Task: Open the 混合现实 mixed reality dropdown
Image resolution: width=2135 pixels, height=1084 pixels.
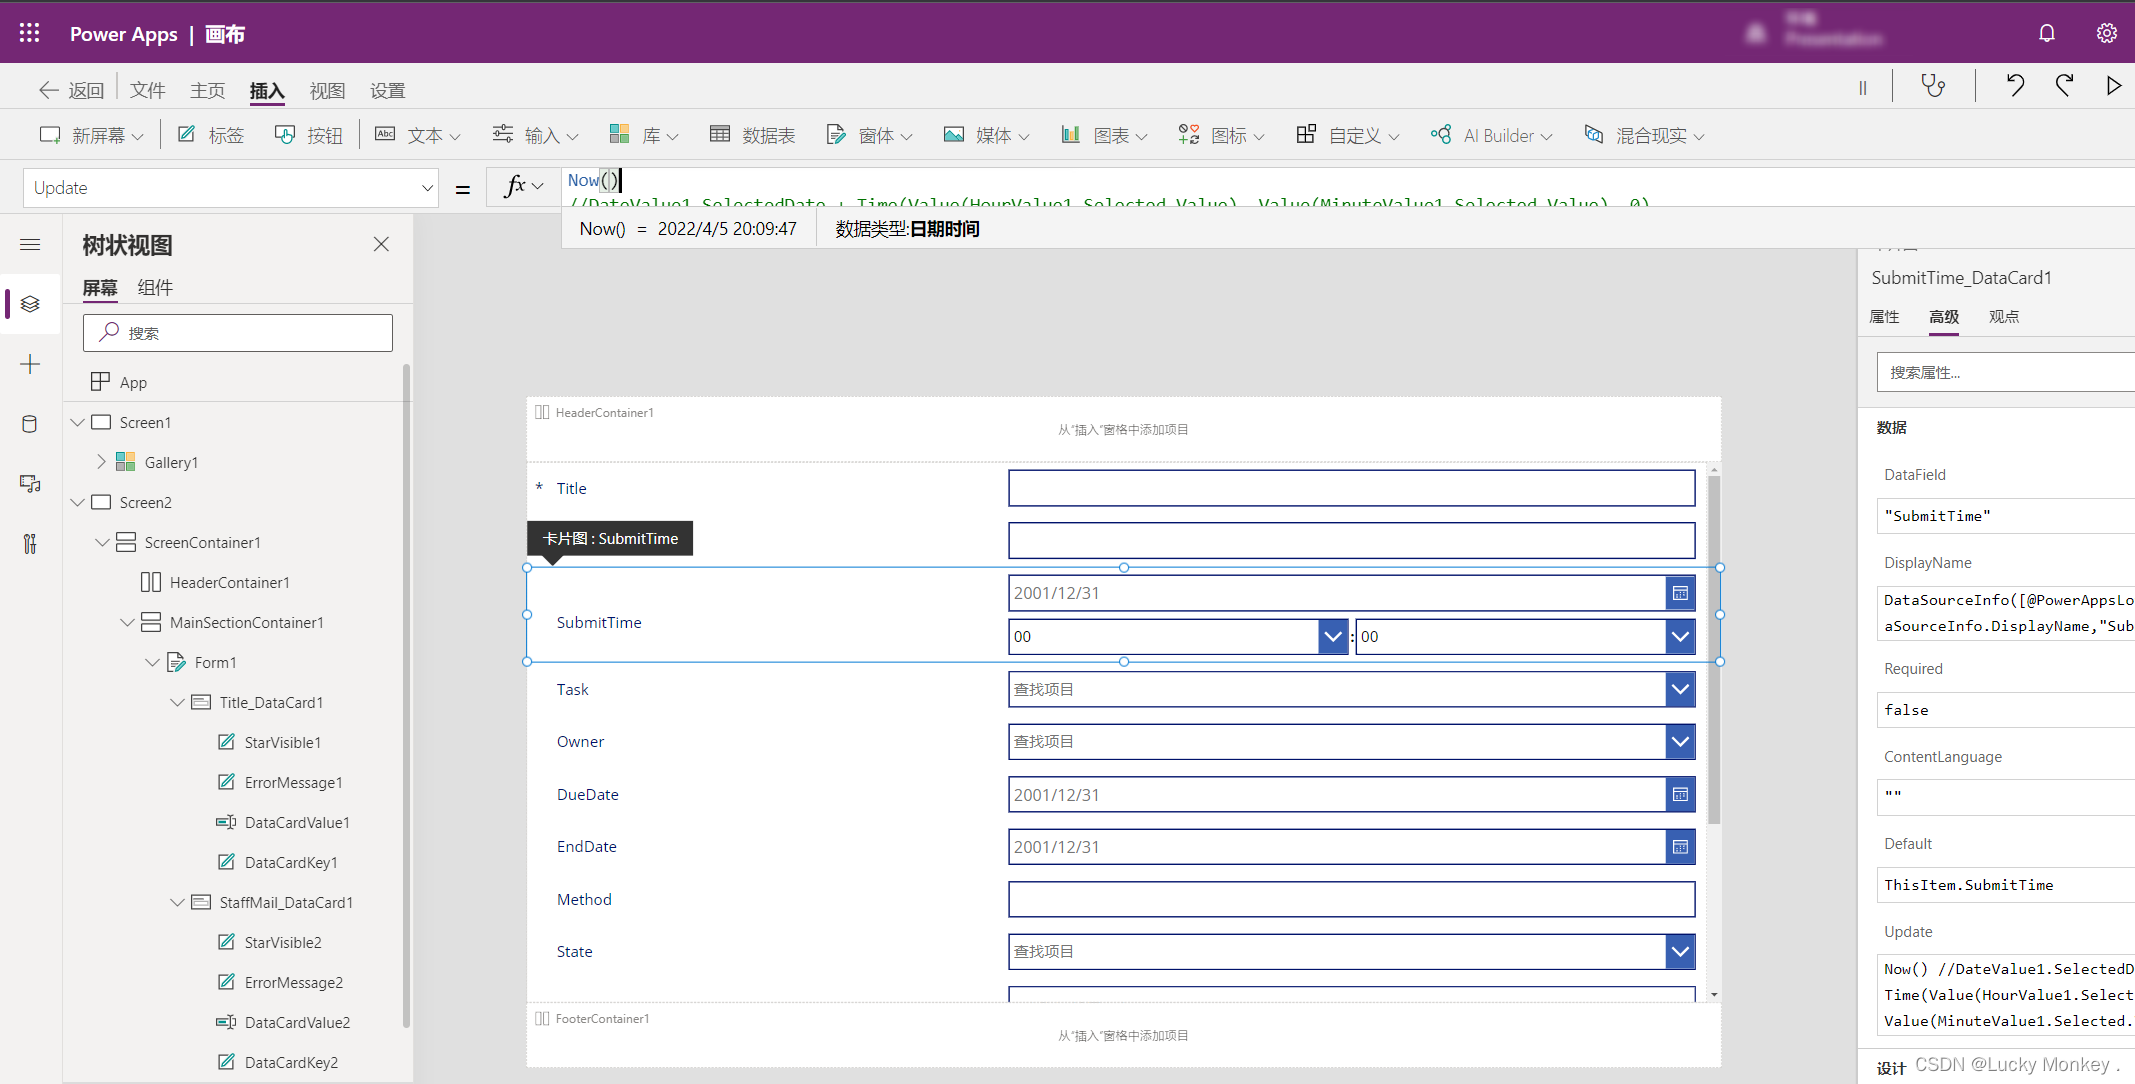Action: pyautogui.click(x=1645, y=135)
